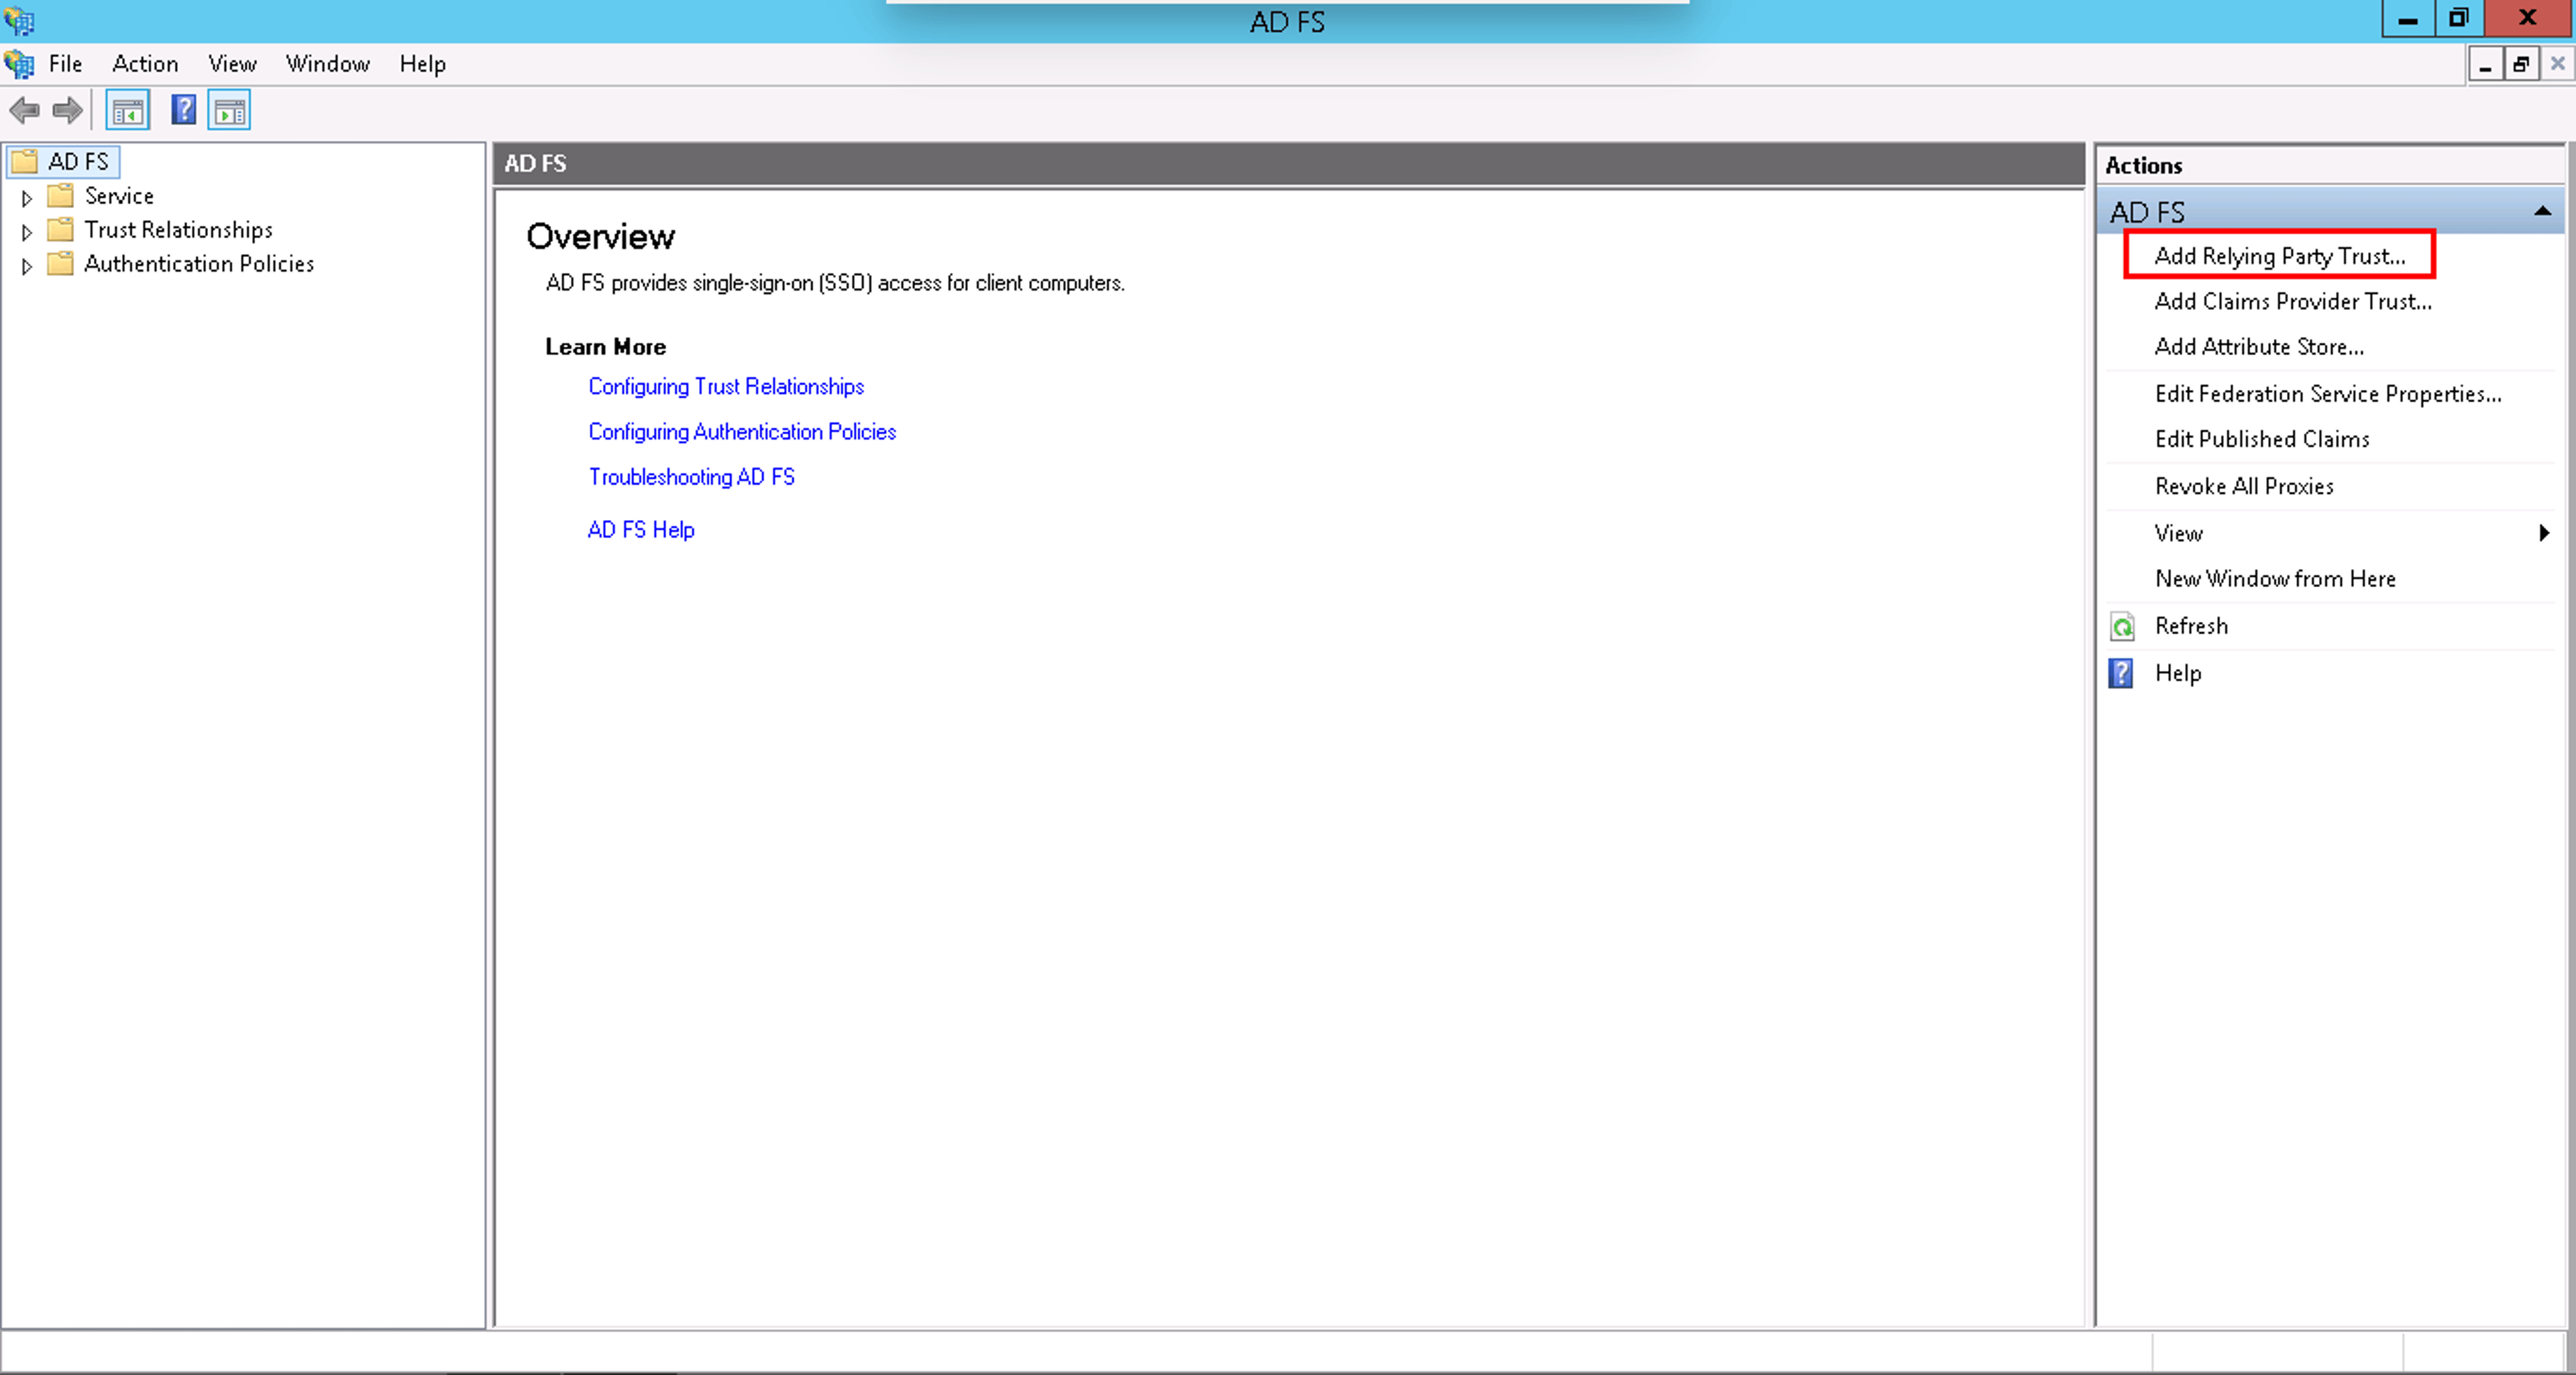The width and height of the screenshot is (2576, 1375).
Task: Click the MMC icon beside File menu
Action: coord(19,64)
